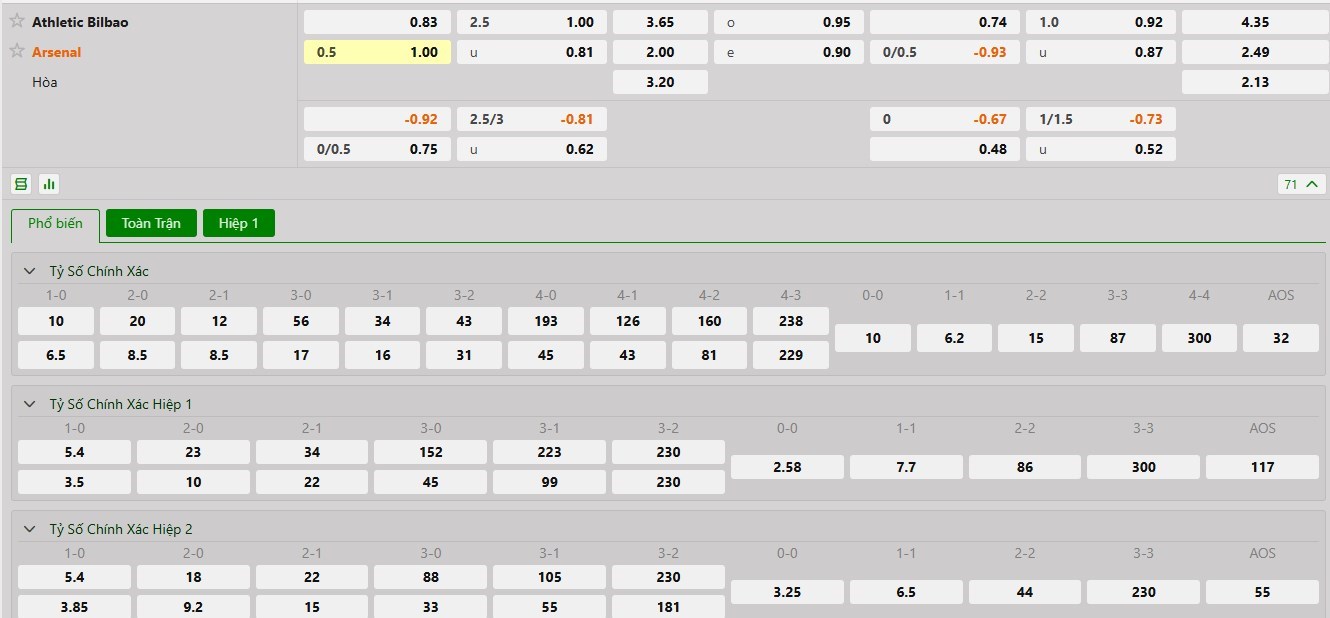Image resolution: width=1330 pixels, height=618 pixels.
Task: Open the Arsenal team name
Action: pyautogui.click(x=57, y=51)
